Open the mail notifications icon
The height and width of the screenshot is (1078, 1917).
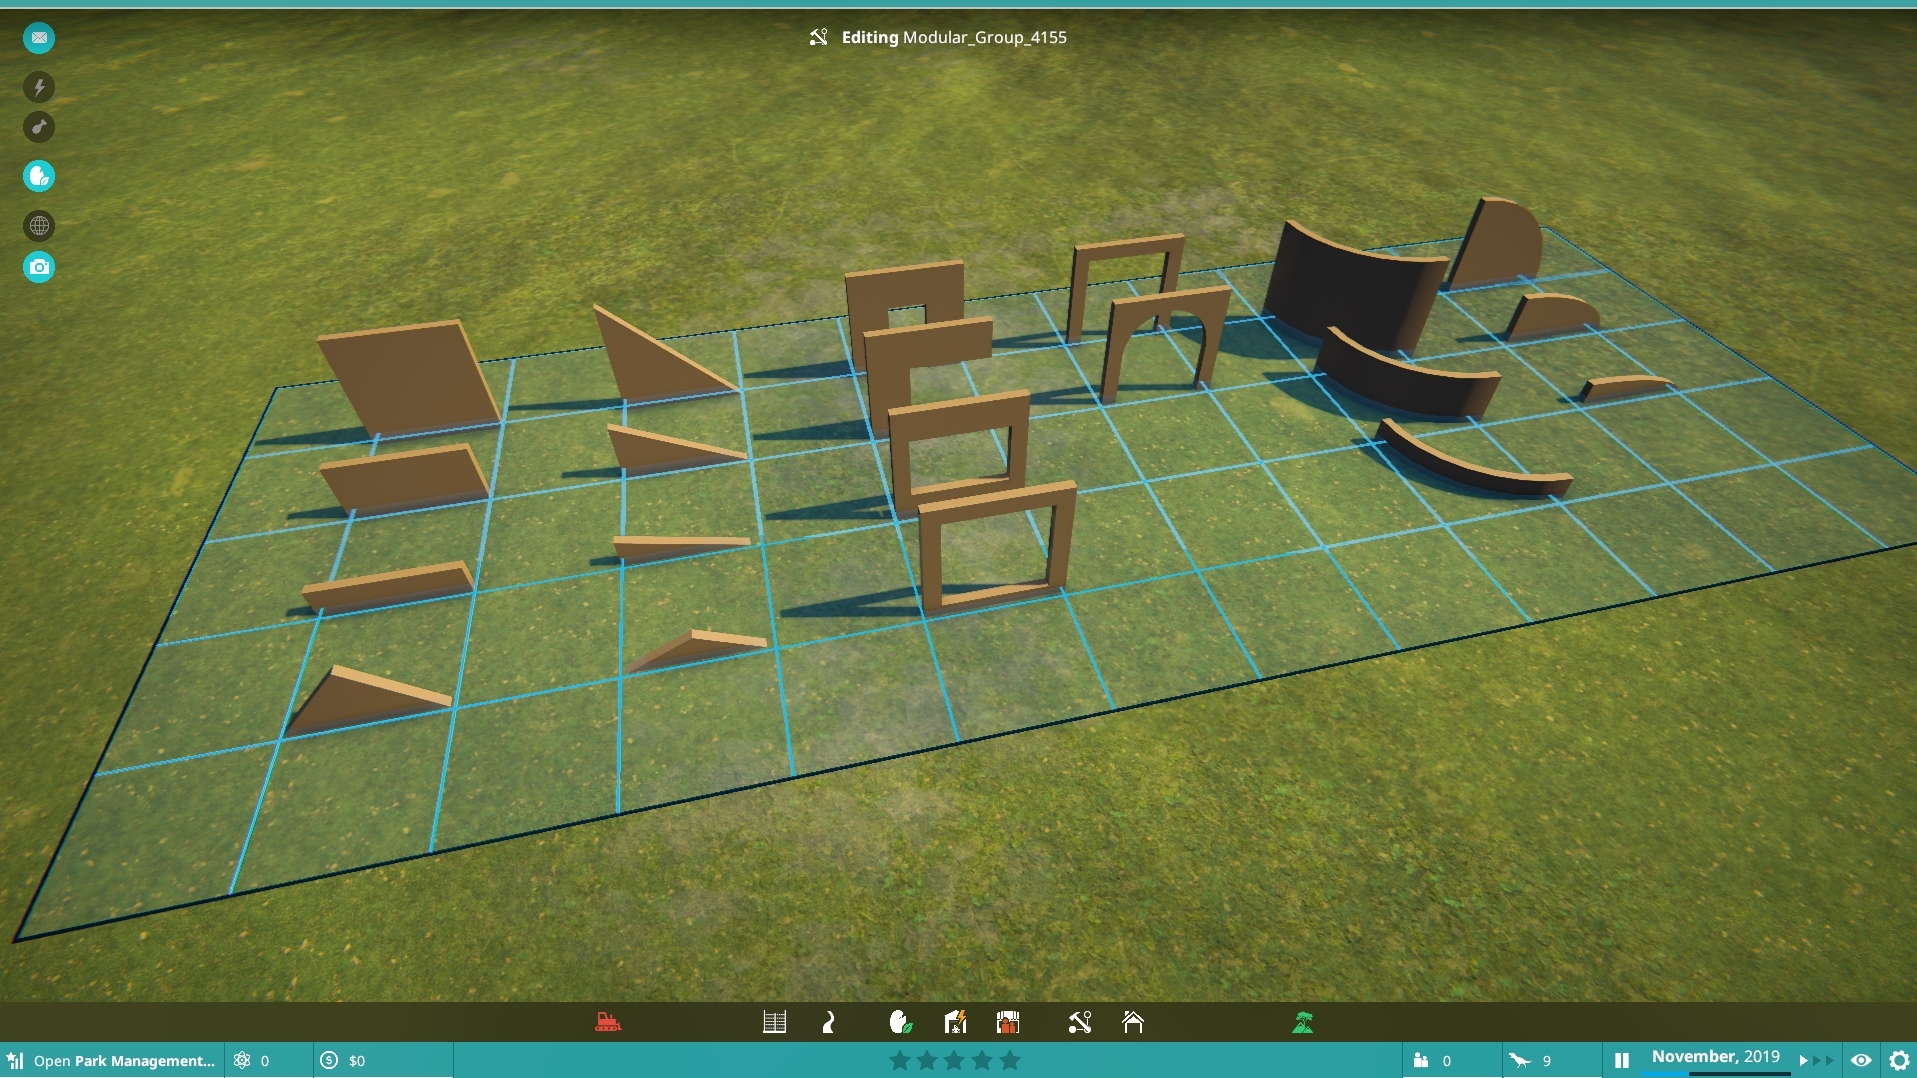click(x=39, y=38)
